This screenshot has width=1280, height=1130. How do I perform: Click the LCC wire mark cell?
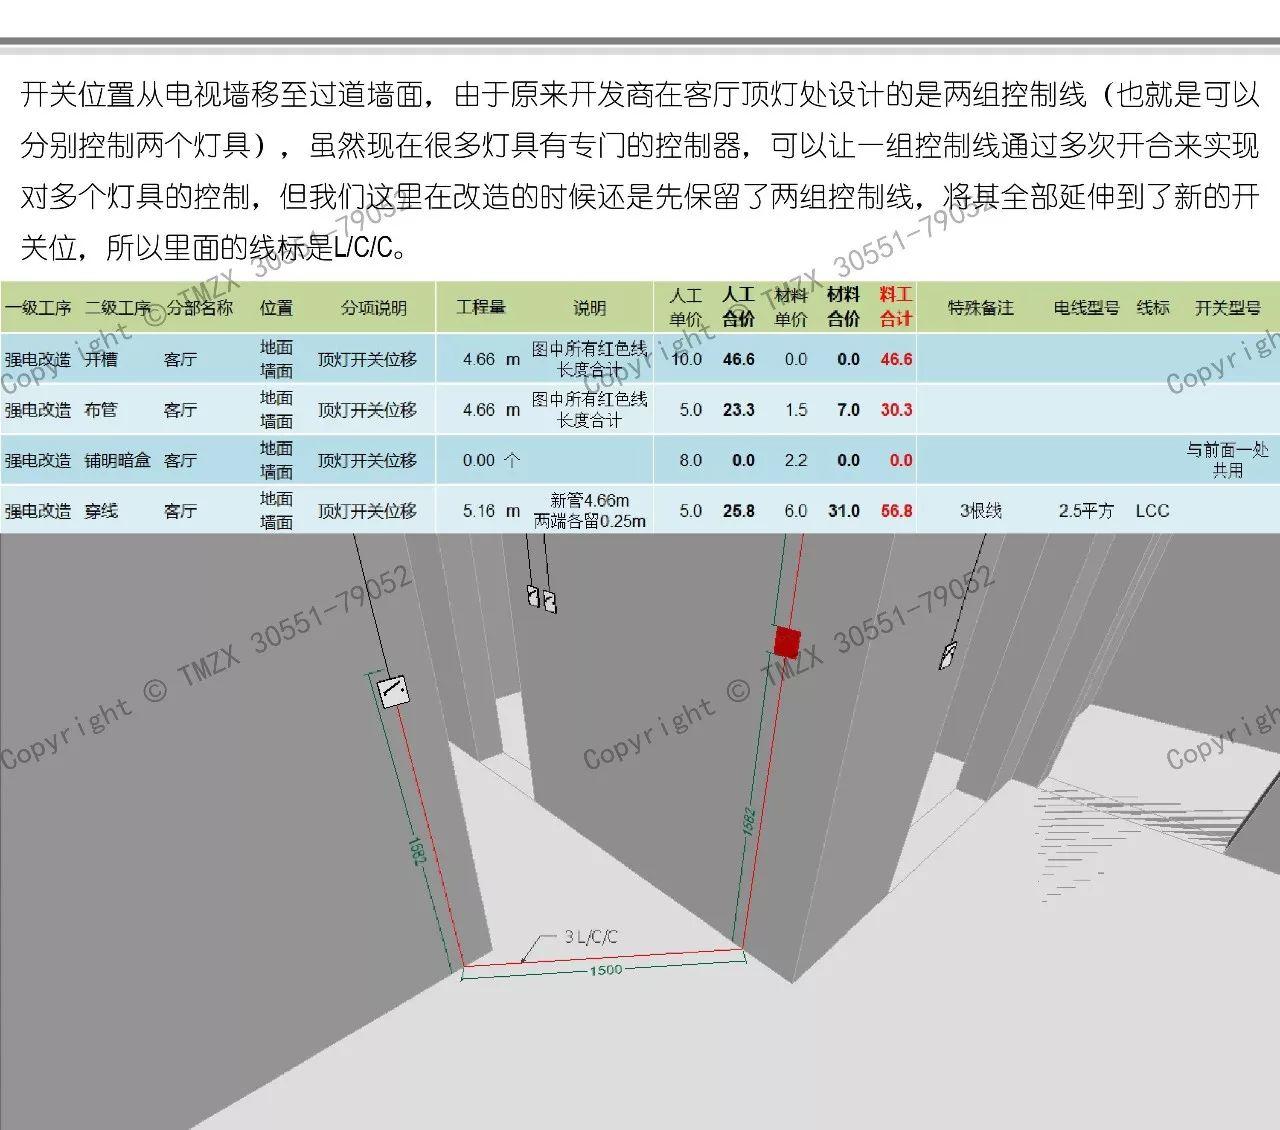click(1152, 511)
